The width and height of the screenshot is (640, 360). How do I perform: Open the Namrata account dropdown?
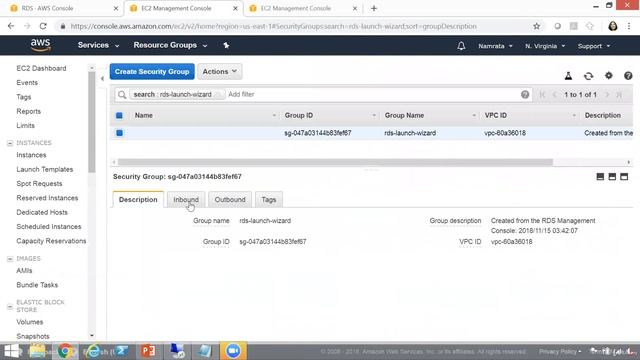click(496, 46)
